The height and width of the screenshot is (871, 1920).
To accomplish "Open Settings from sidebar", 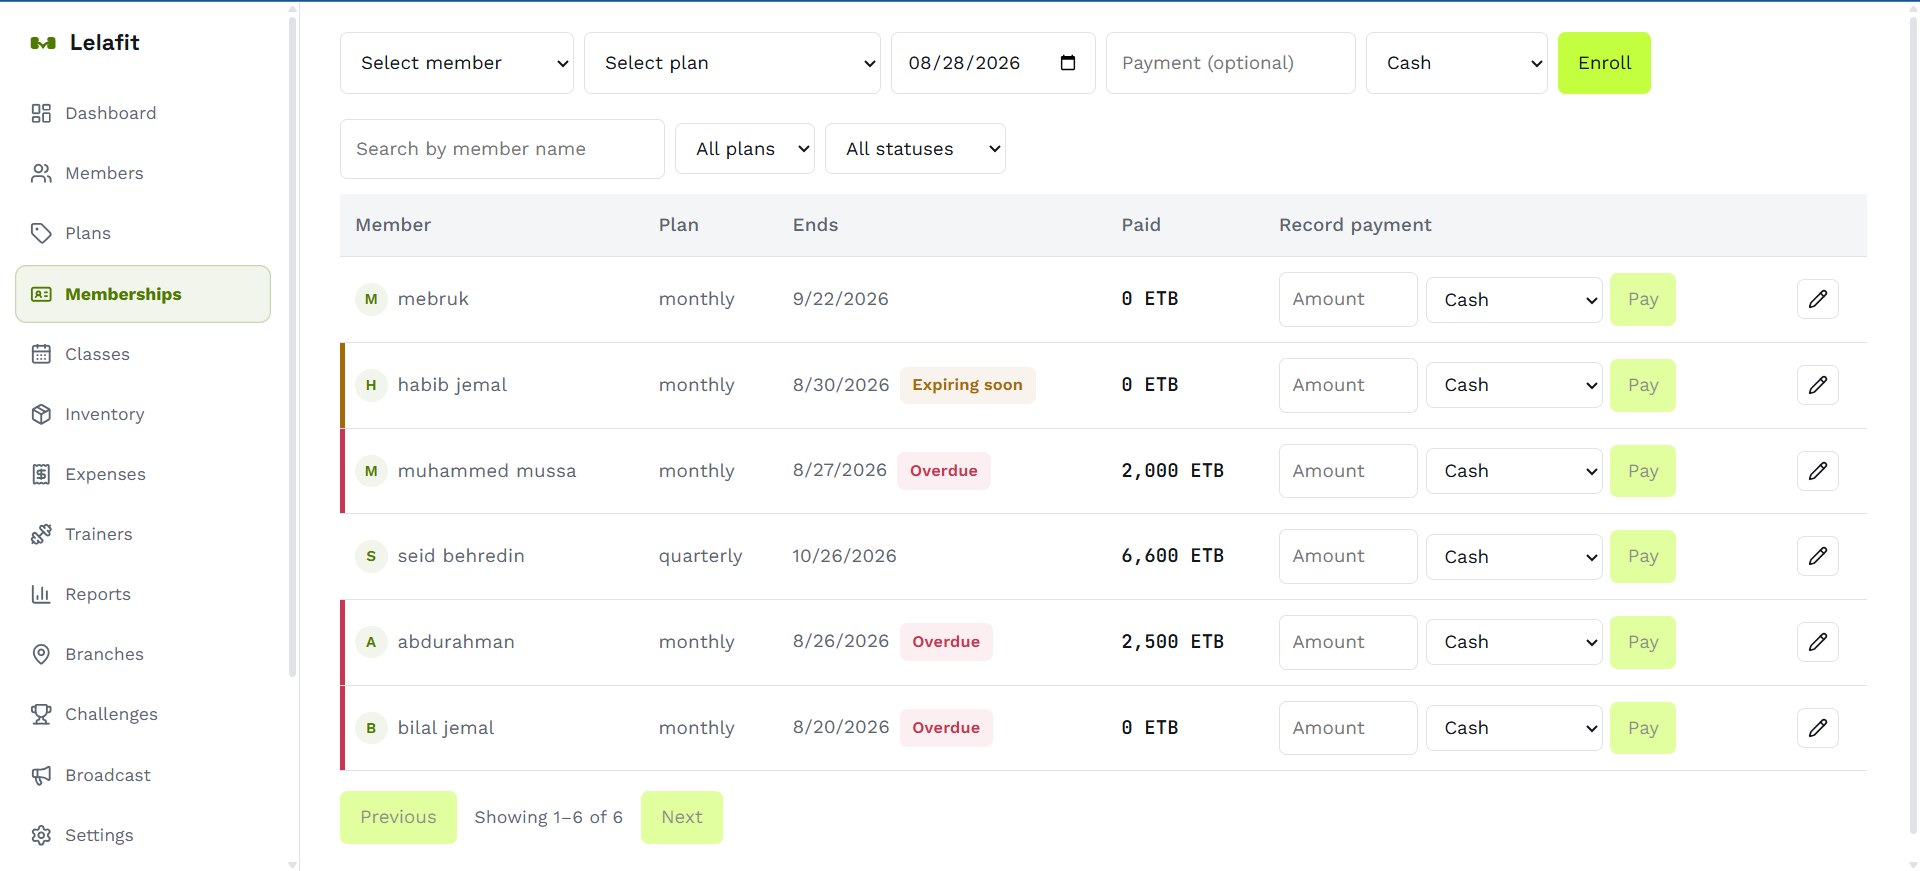I will 143,835.
